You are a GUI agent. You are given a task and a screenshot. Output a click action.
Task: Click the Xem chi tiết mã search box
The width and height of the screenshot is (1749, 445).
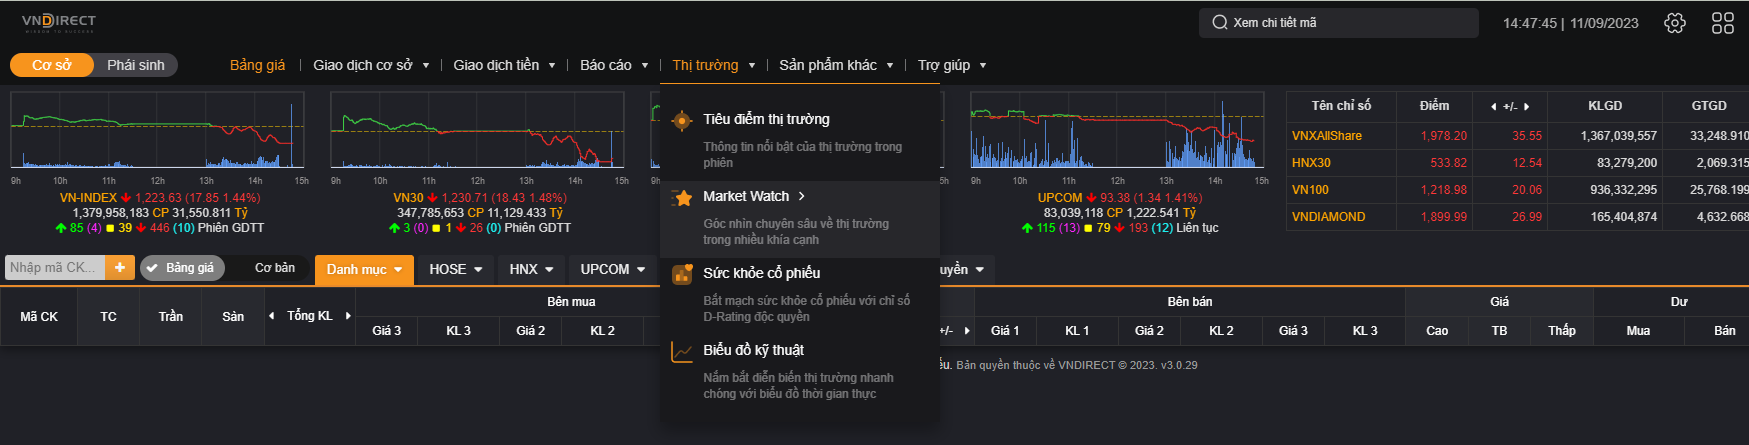1338,23
